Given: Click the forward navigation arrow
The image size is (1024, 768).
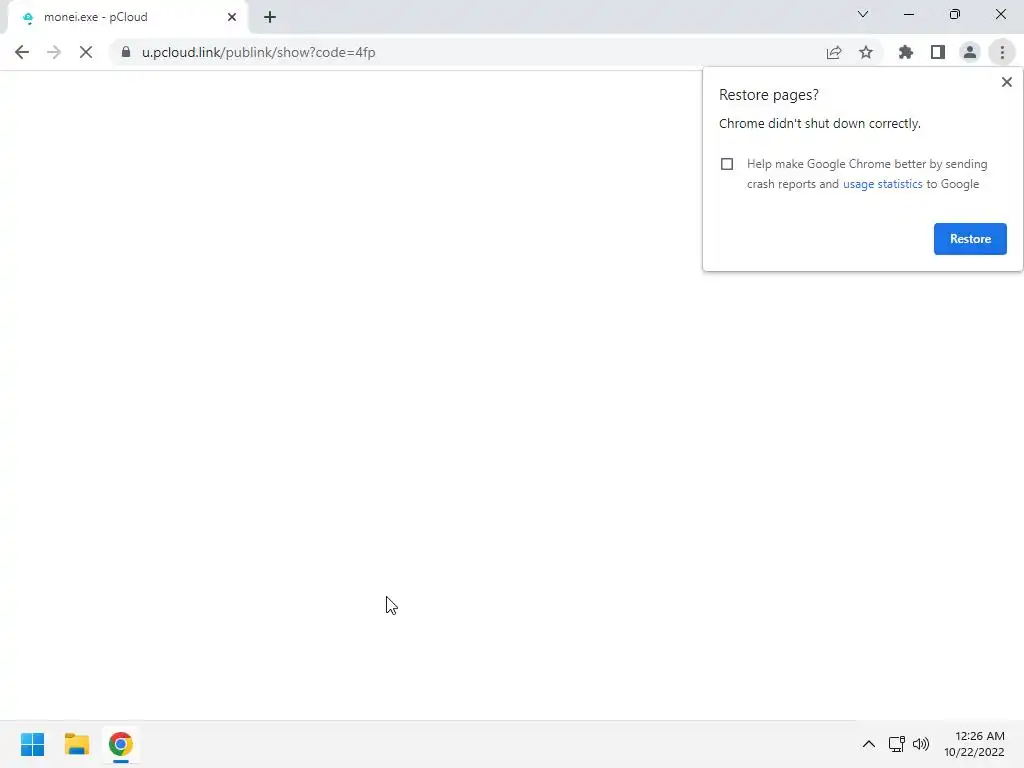Looking at the screenshot, I should (54, 52).
